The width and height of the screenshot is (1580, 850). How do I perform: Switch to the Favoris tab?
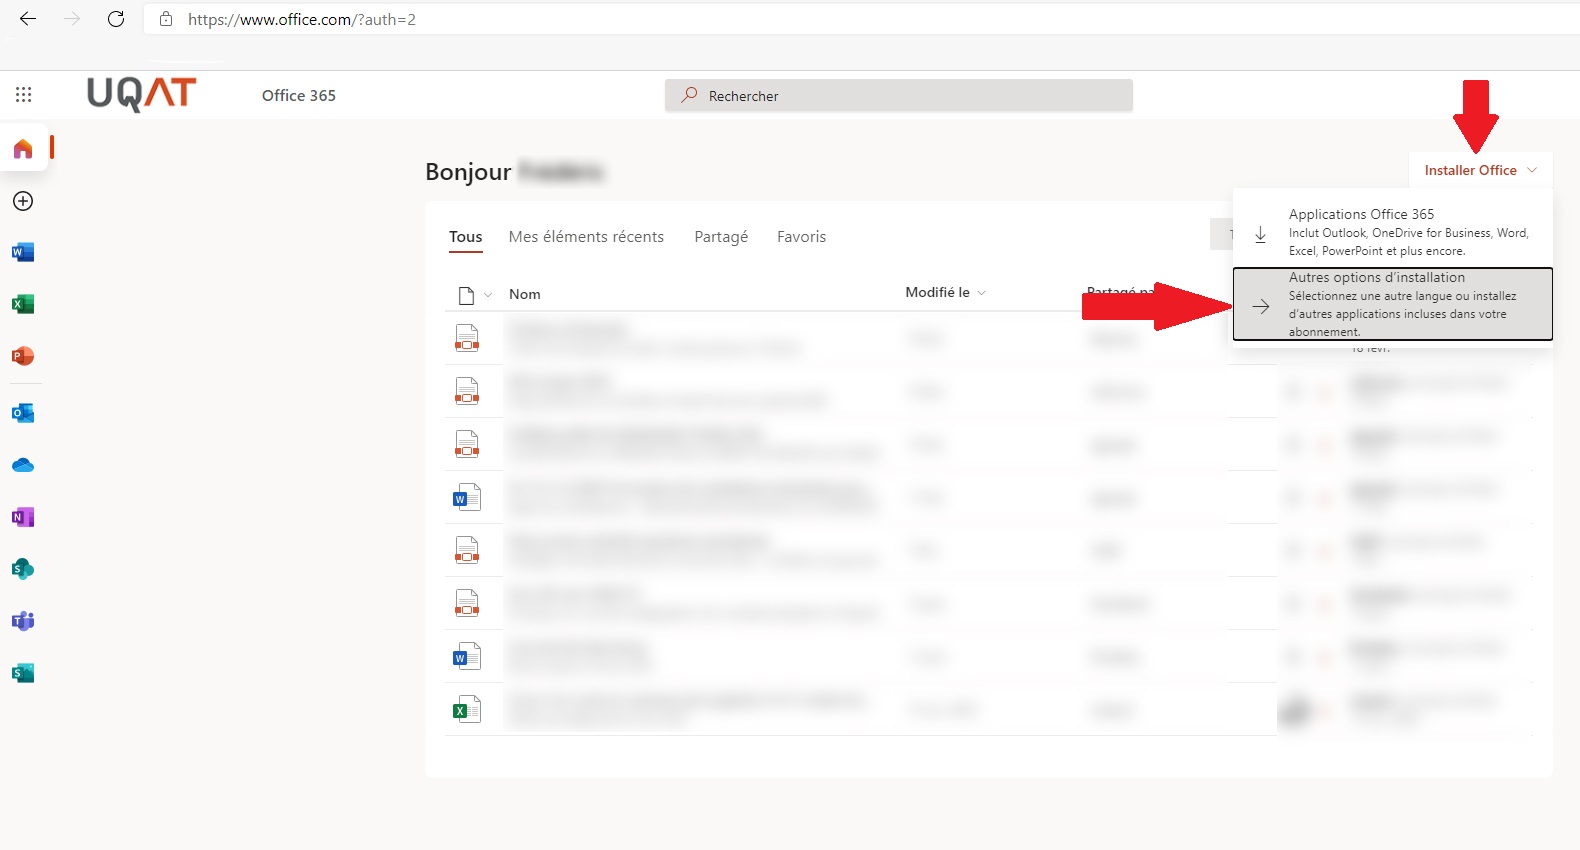802,237
